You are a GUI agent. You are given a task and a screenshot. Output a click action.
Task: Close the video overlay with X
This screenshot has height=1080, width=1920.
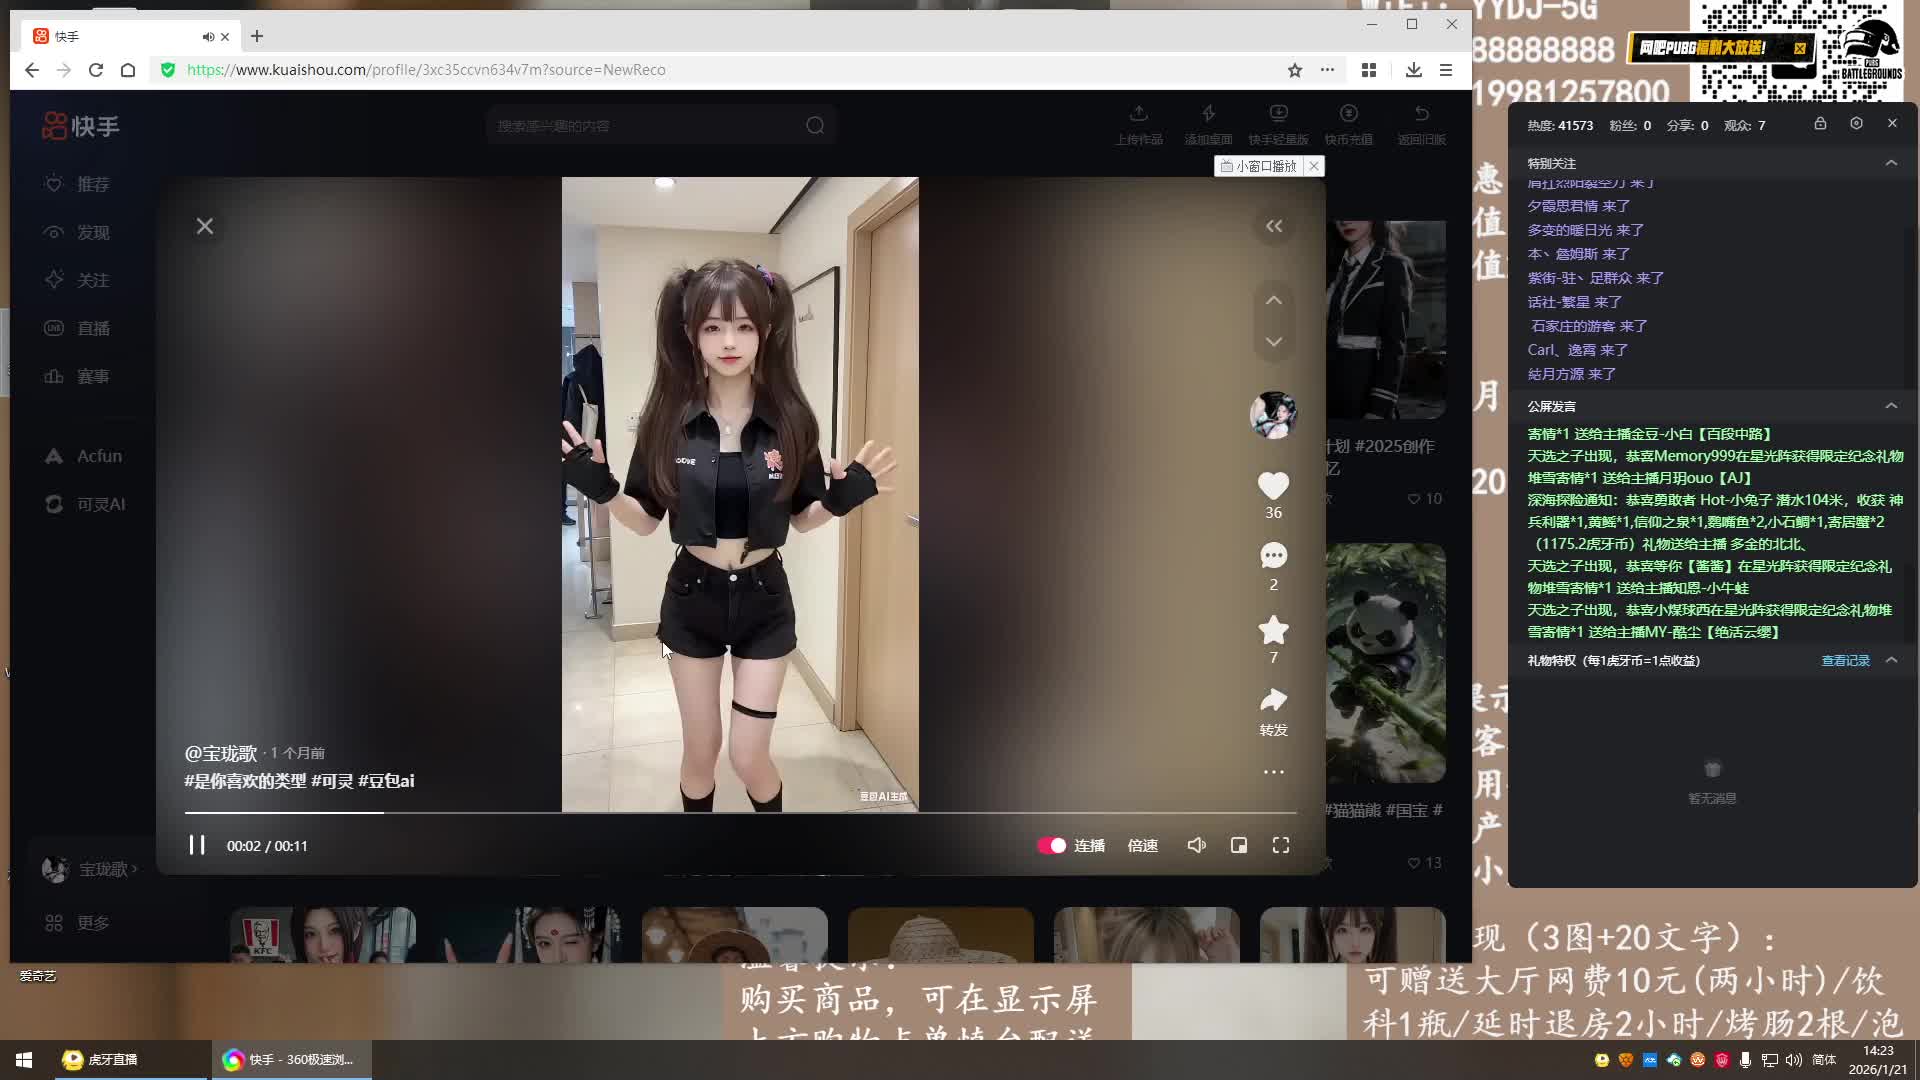(205, 227)
